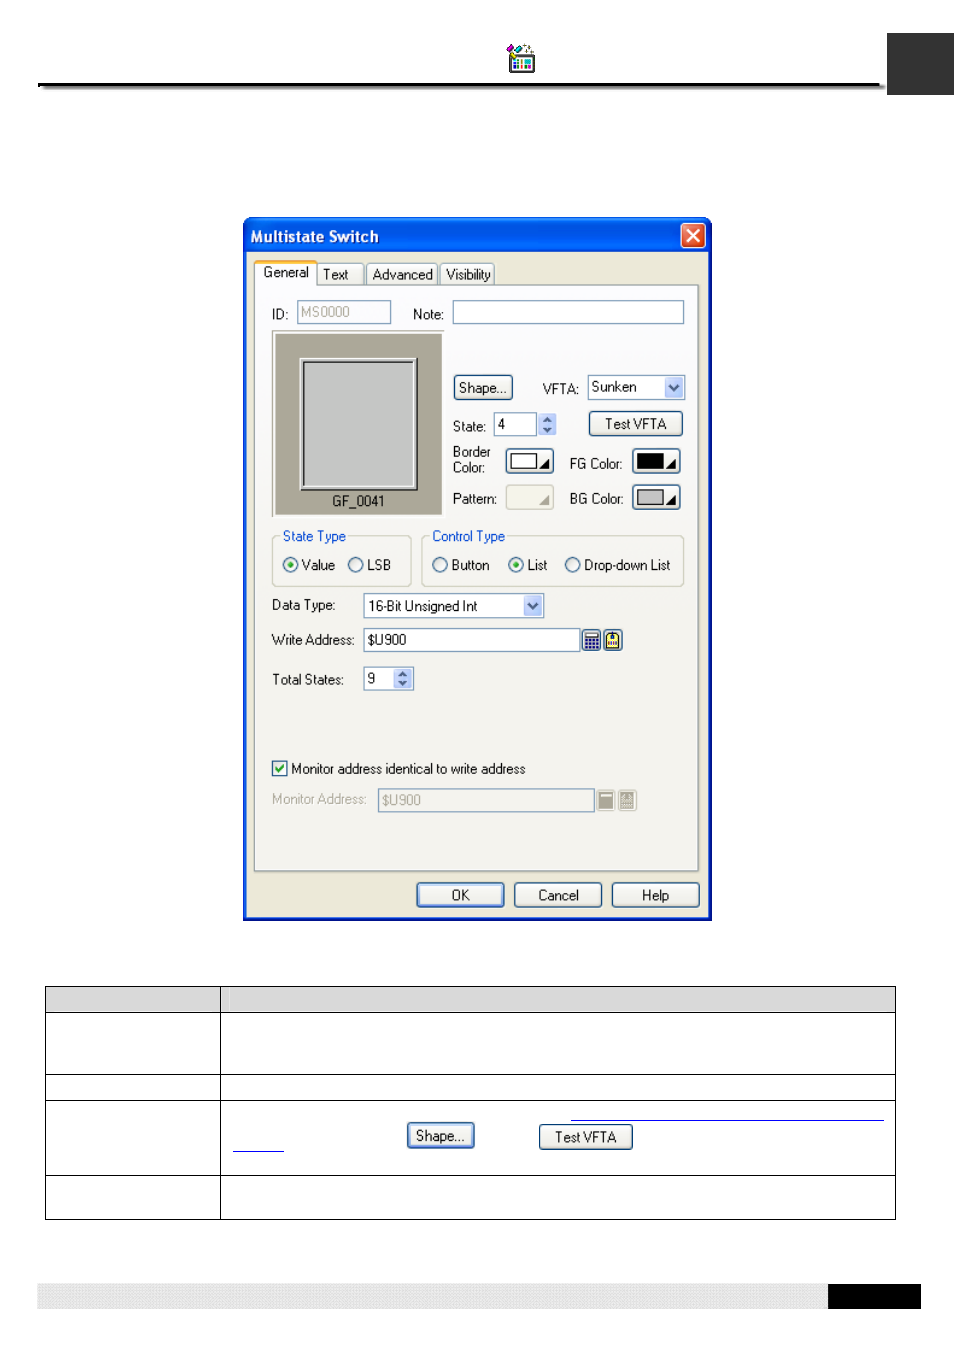Open the Data Type dropdown
The width and height of the screenshot is (954, 1350).
tap(533, 606)
